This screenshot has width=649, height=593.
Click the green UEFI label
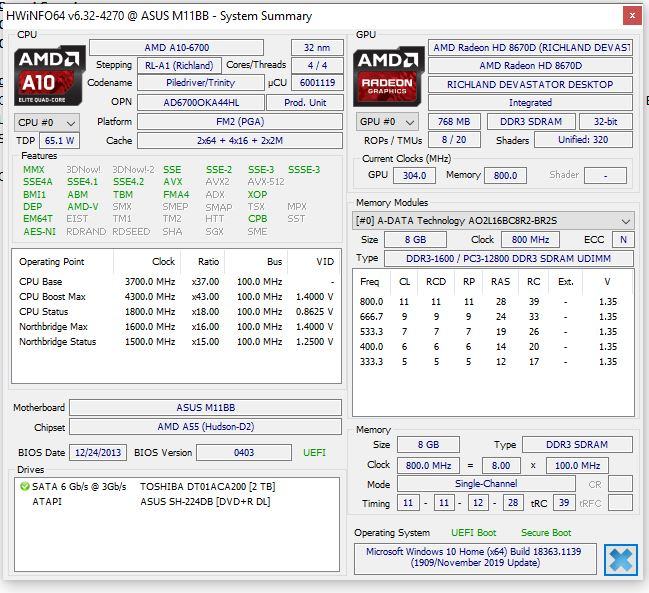314,453
